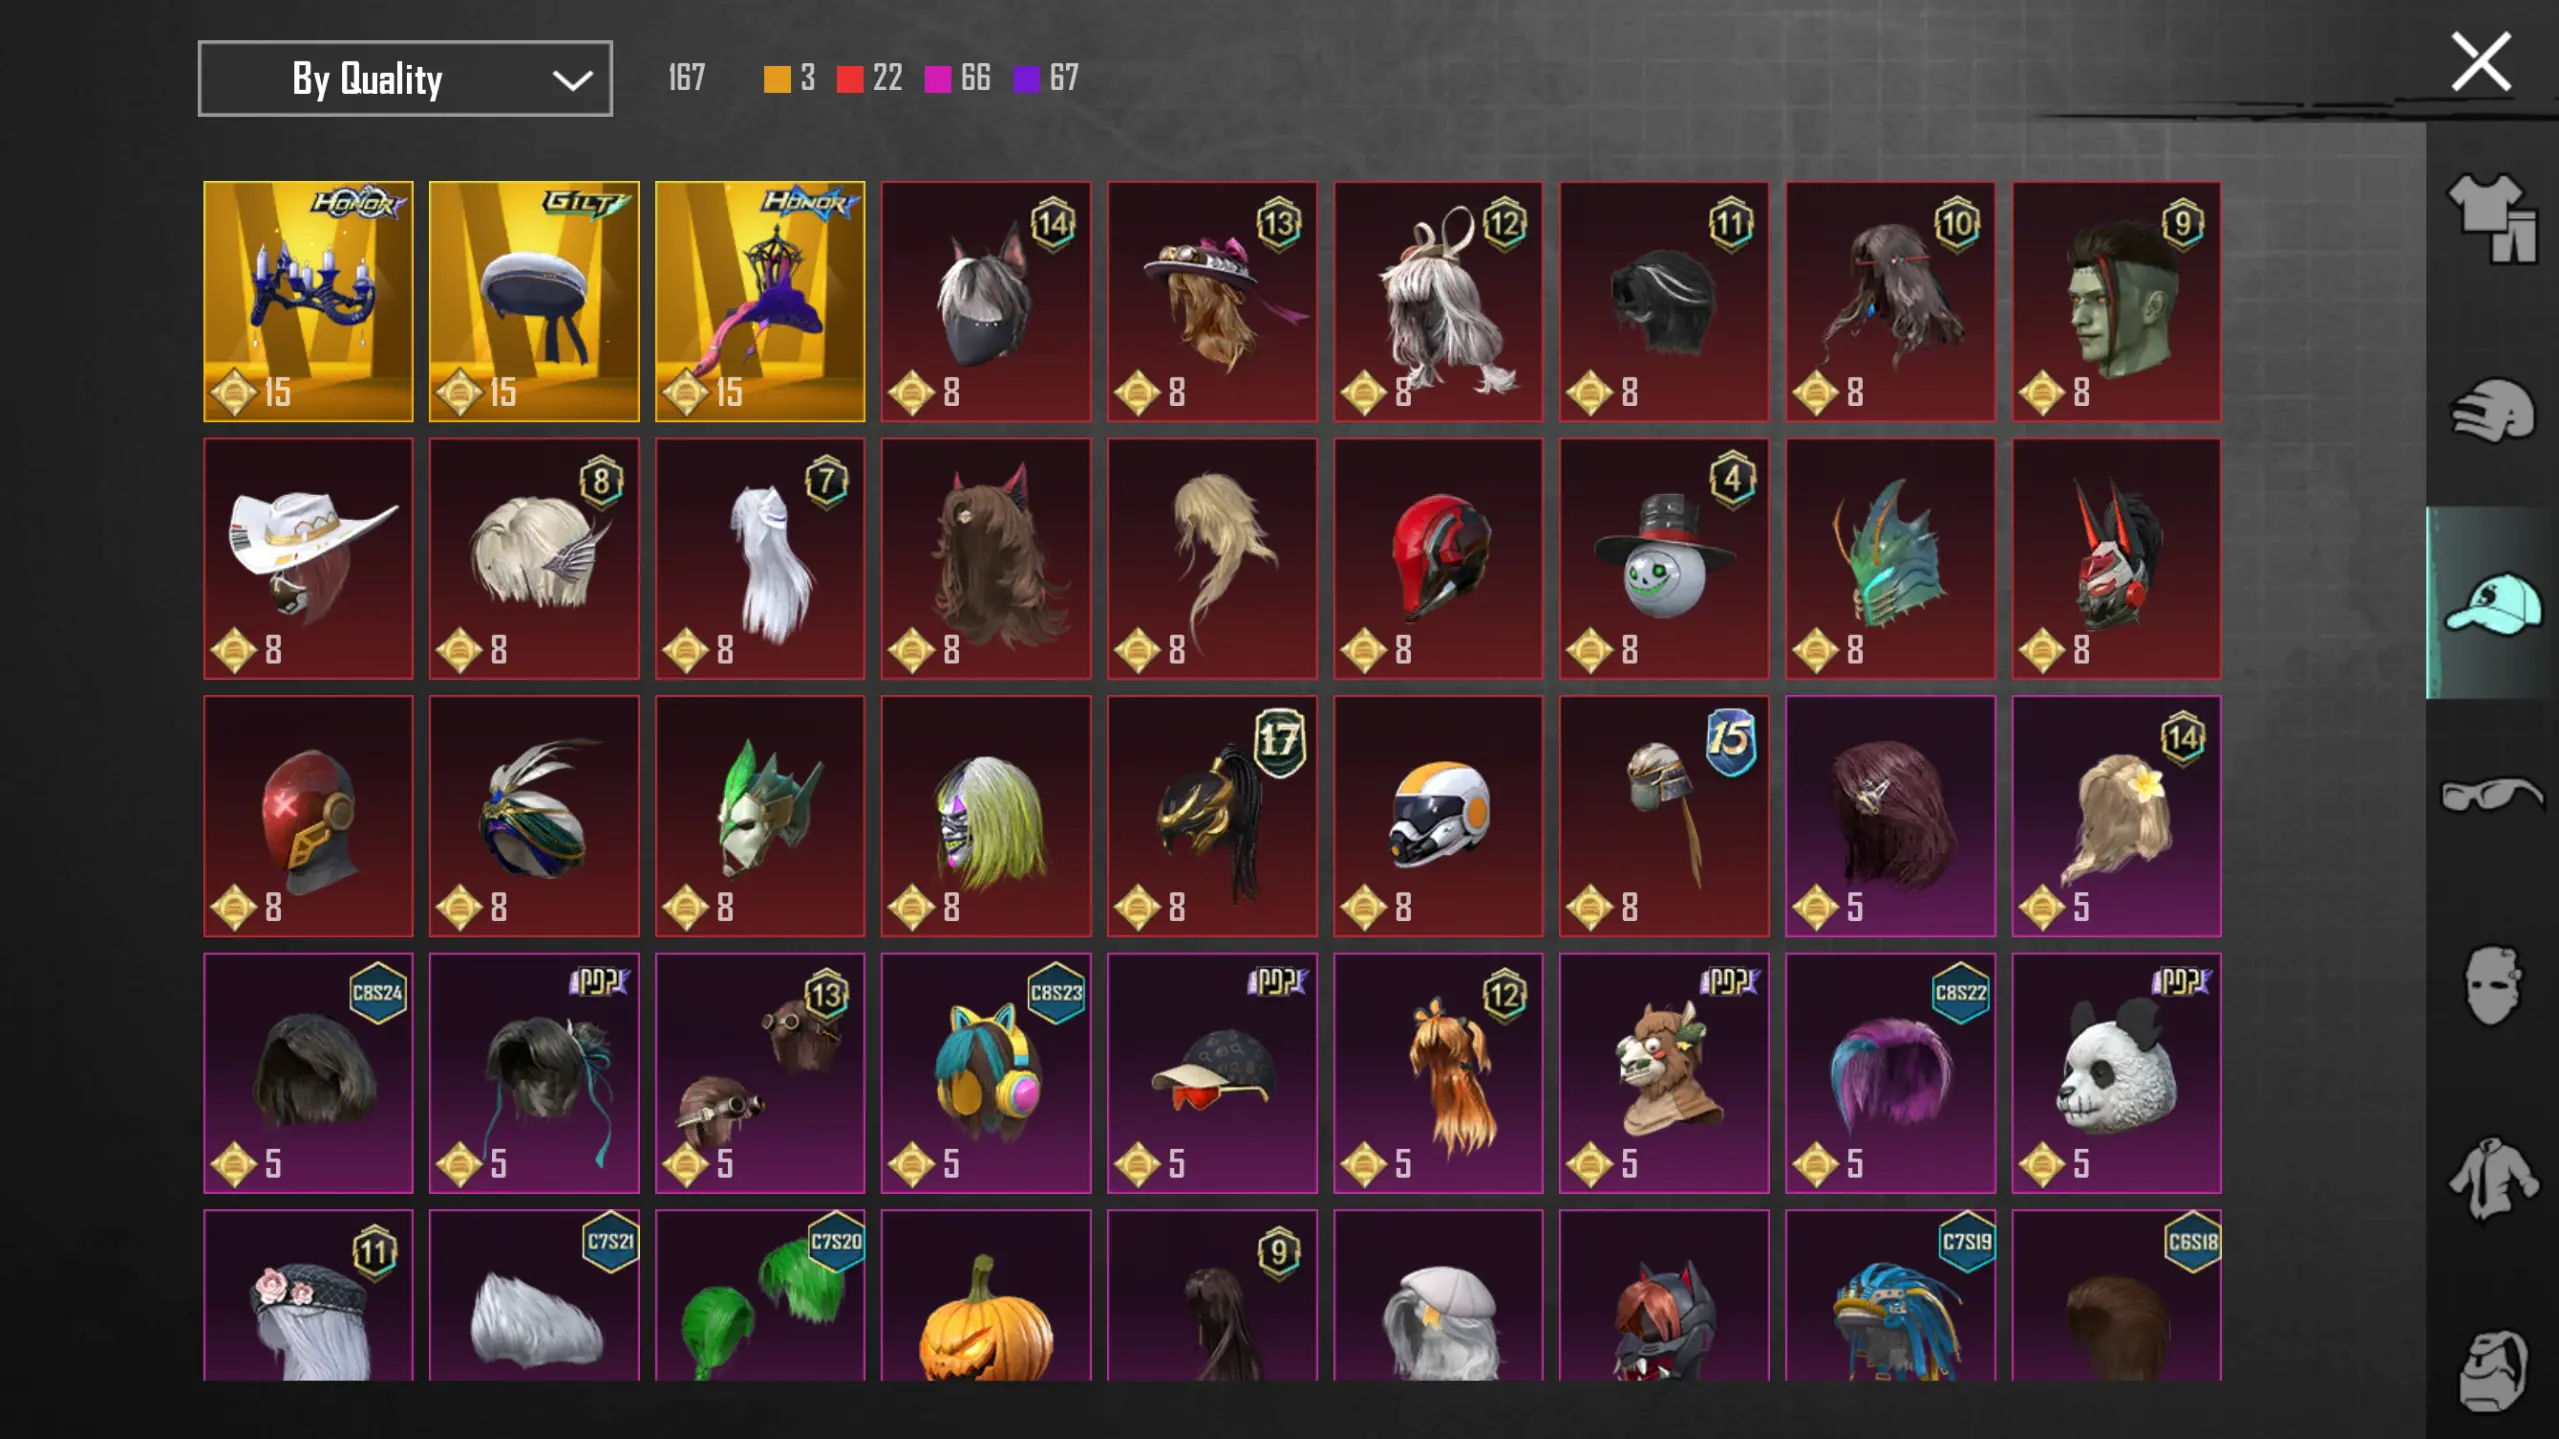Expand the By Quality sort dropdown
2559x1439 pixels.
[x=405, y=79]
